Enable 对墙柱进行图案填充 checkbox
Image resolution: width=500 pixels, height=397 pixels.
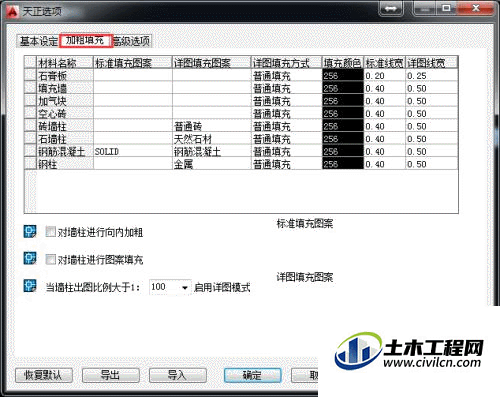tap(51, 259)
